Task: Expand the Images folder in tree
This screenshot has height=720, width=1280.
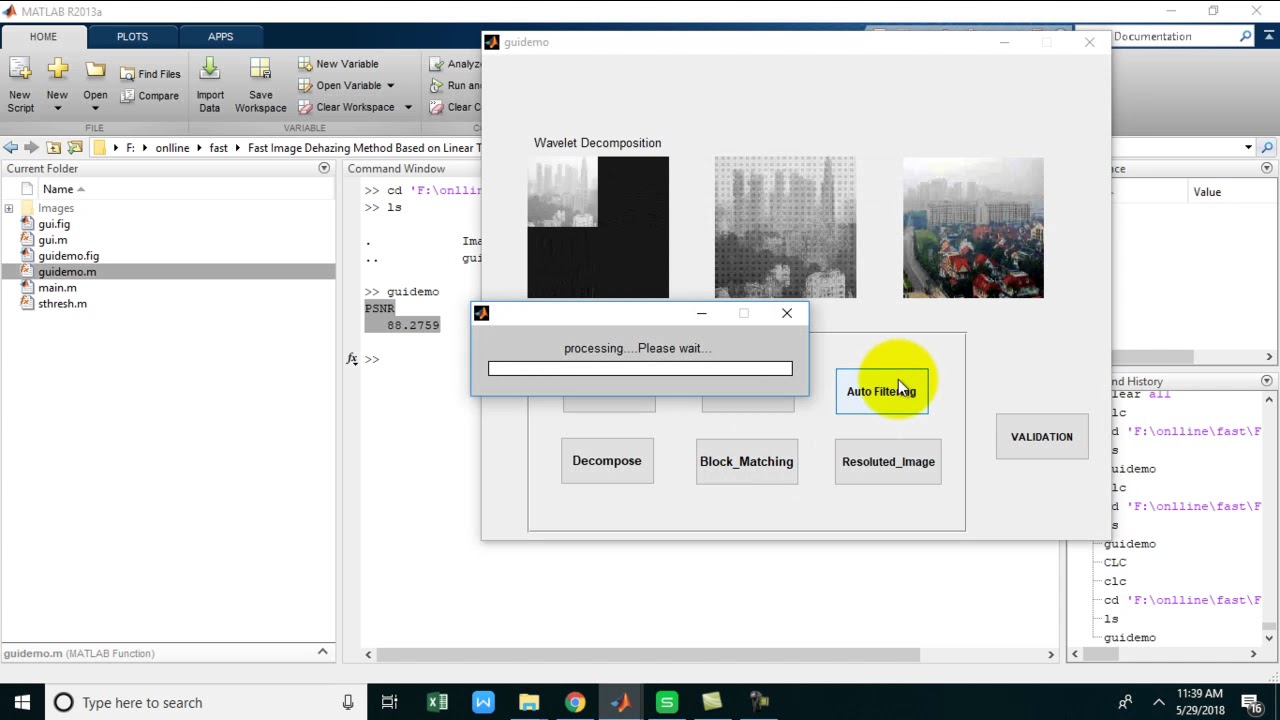Action: click(9, 208)
